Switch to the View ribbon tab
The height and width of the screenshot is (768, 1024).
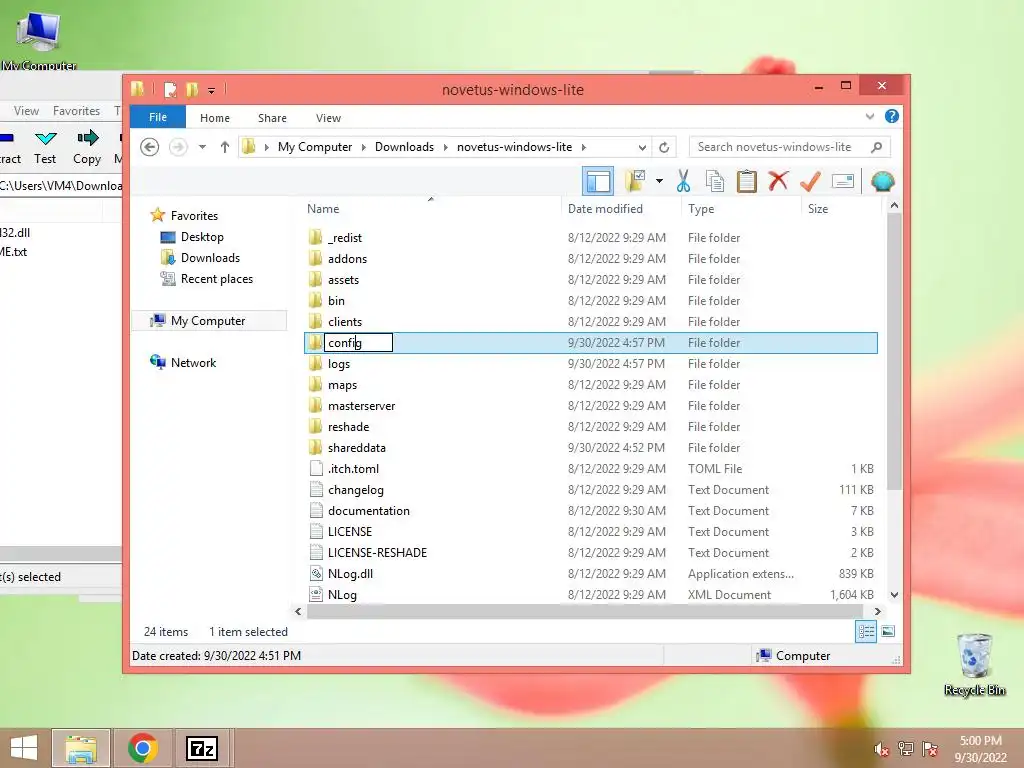pos(328,118)
